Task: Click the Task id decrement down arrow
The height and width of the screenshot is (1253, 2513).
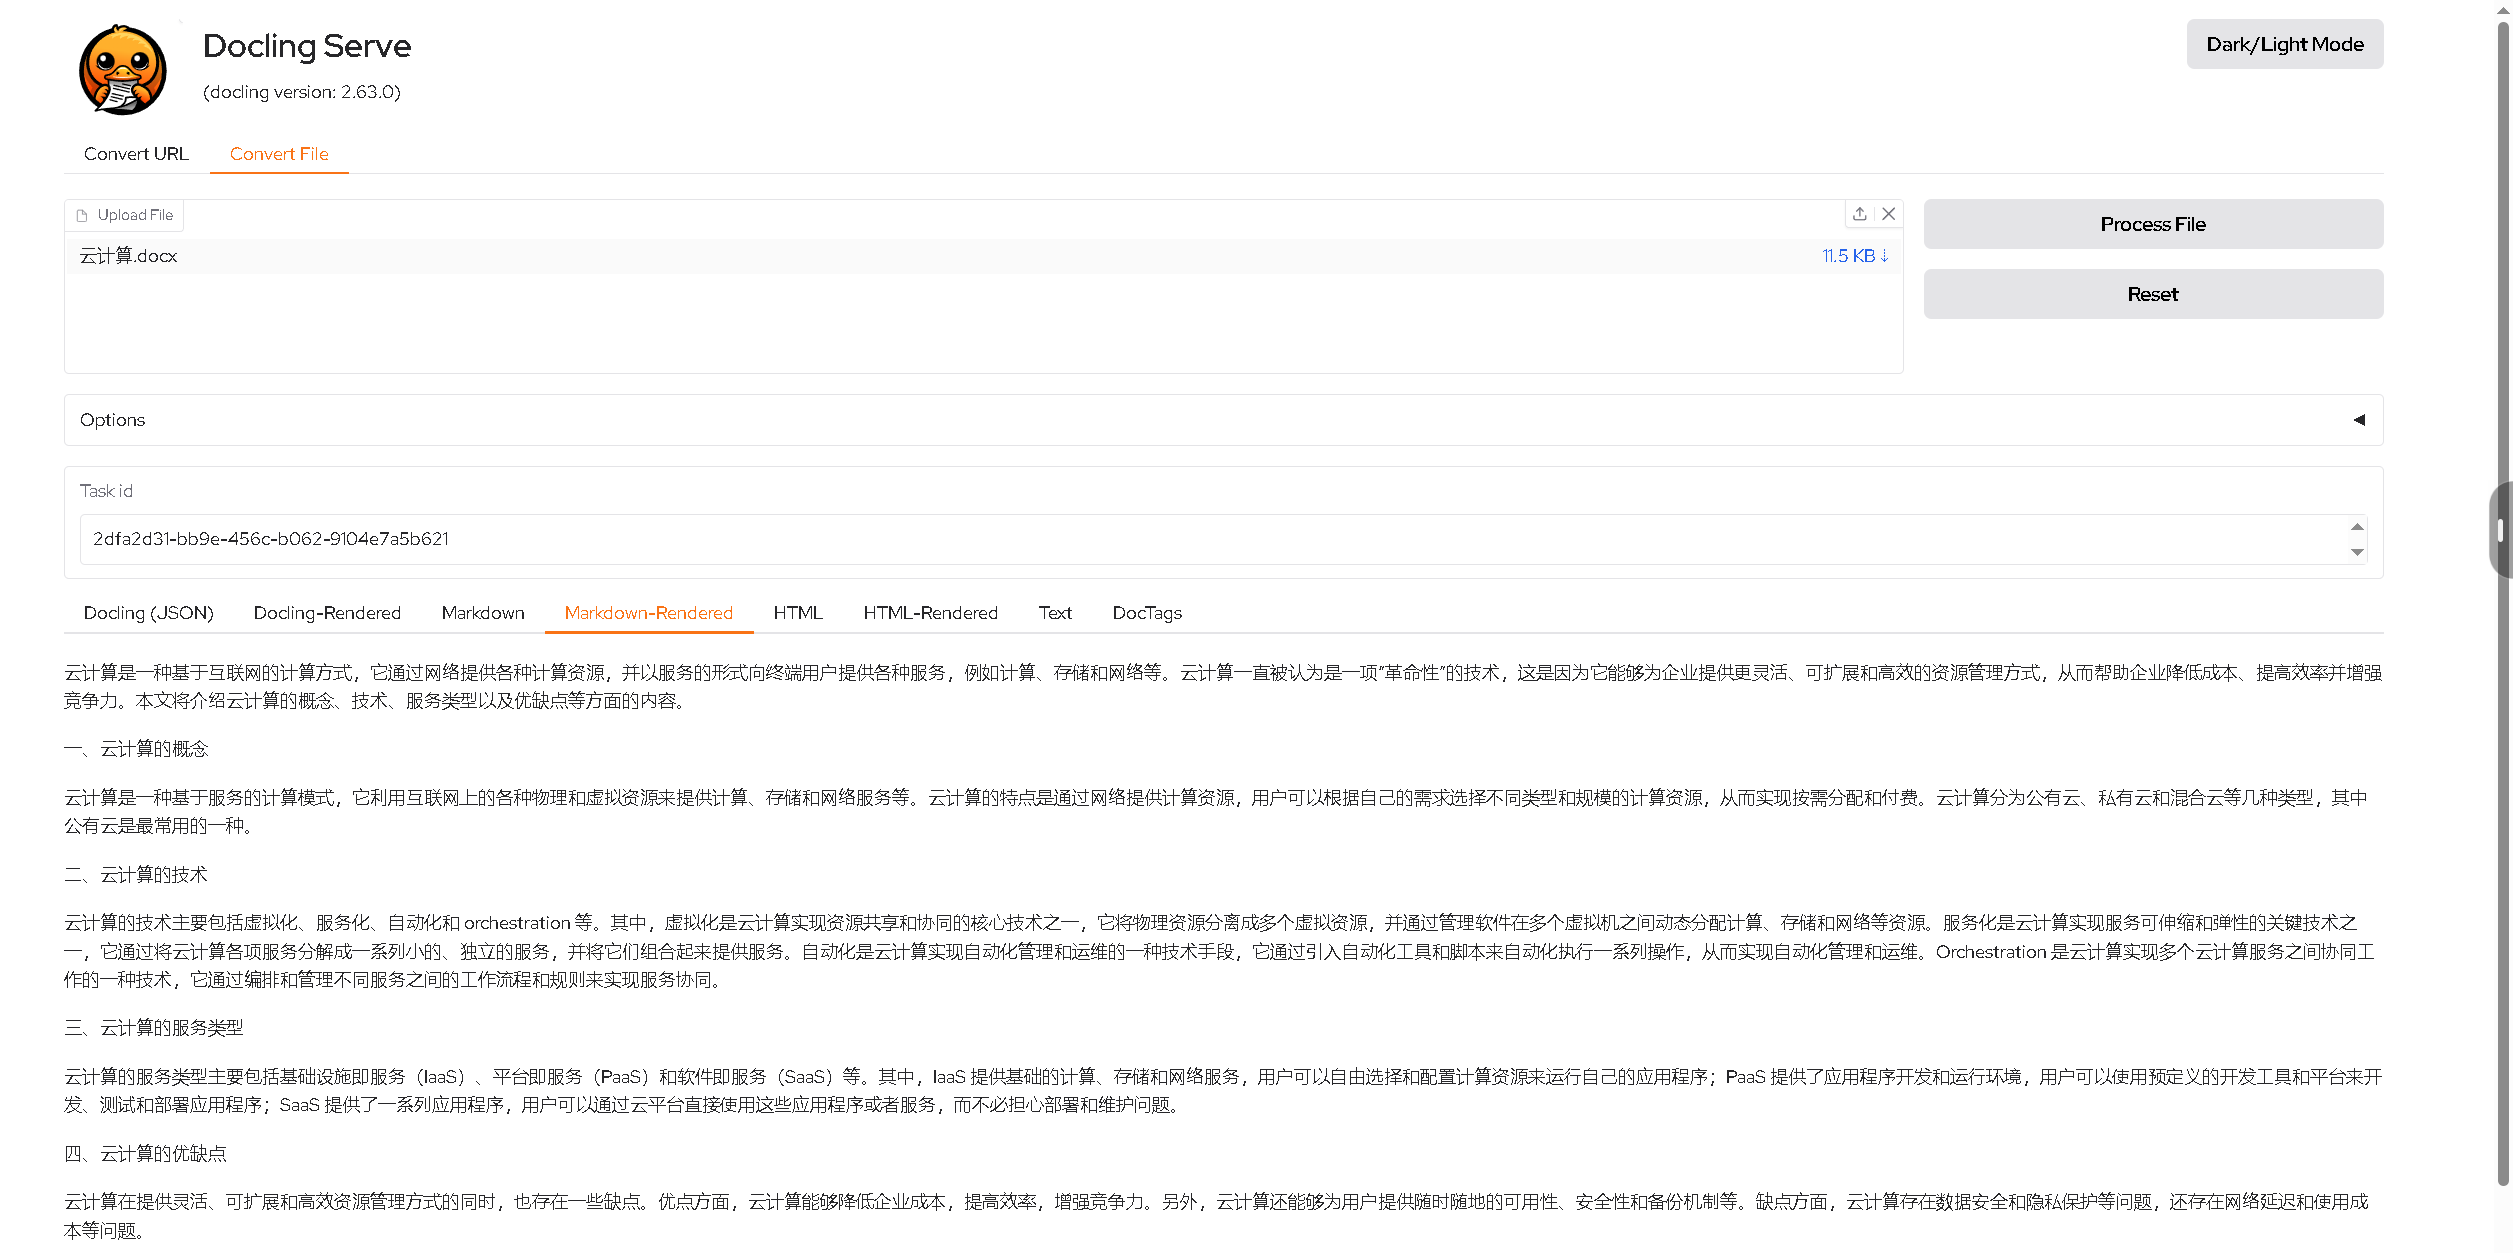Action: click(x=2357, y=551)
